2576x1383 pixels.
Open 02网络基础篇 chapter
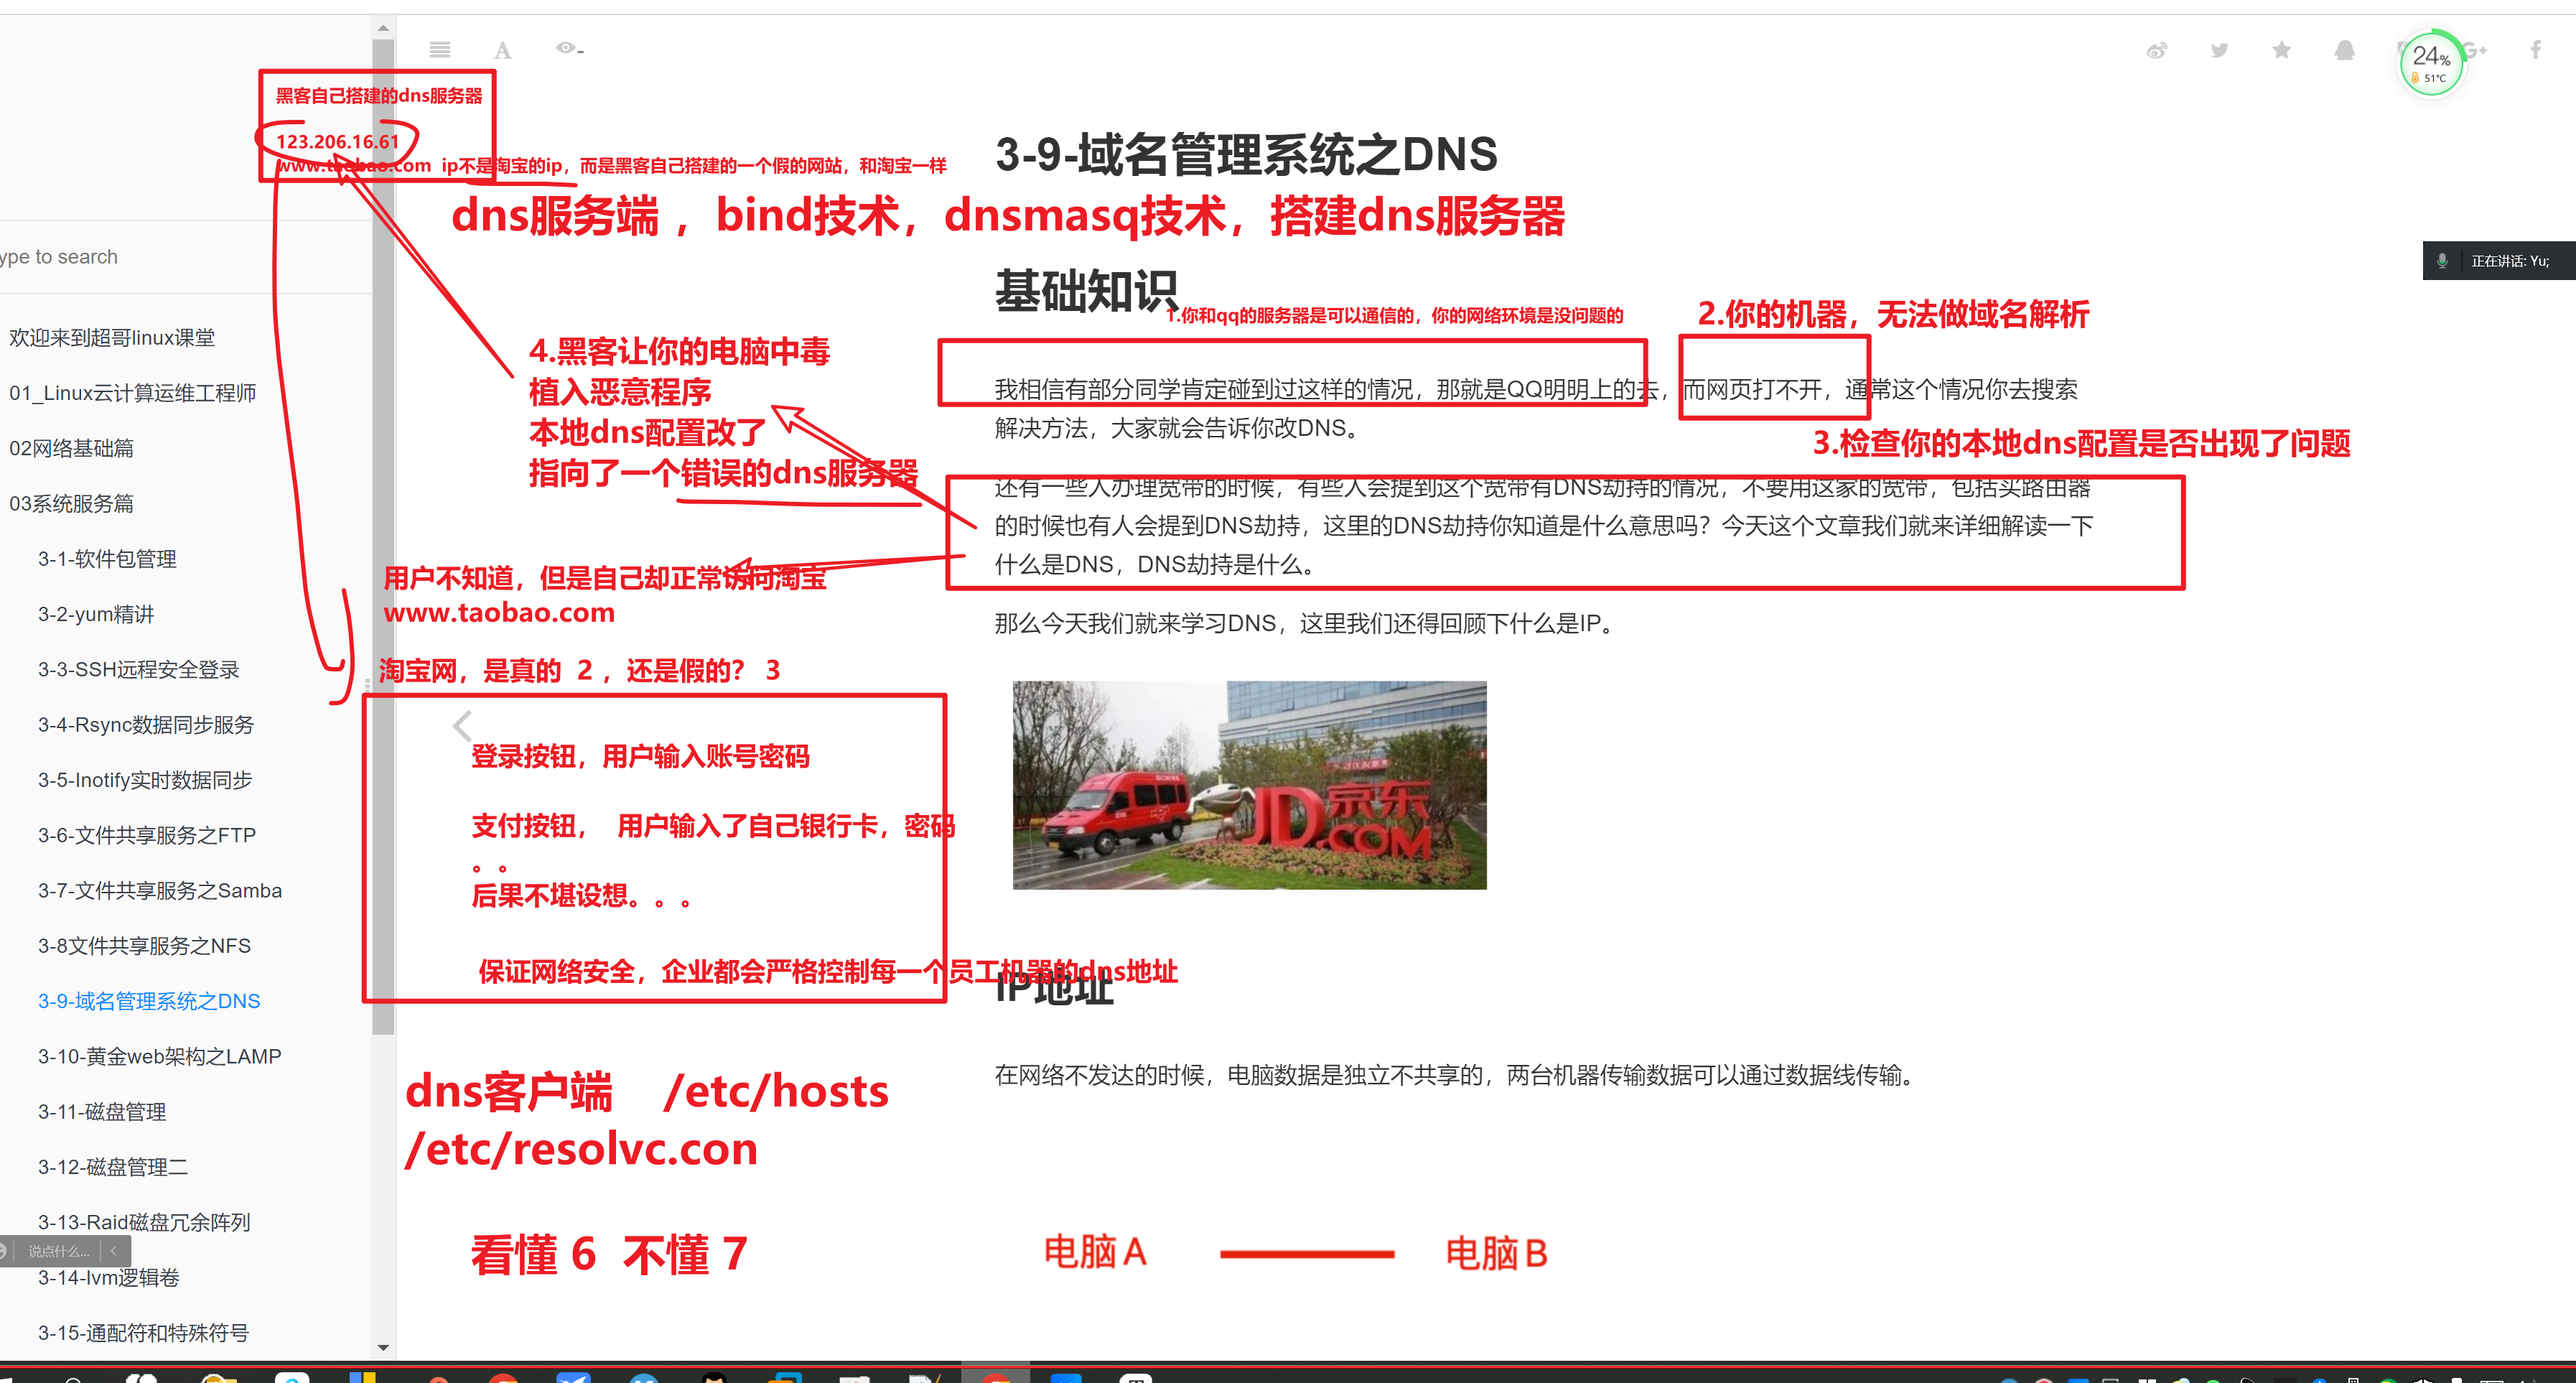(x=71, y=448)
